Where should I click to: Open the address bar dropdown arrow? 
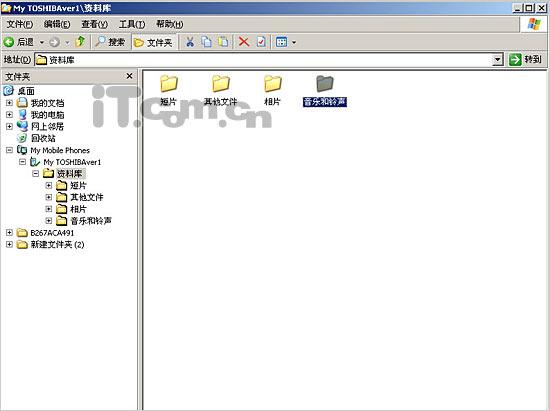click(x=497, y=60)
